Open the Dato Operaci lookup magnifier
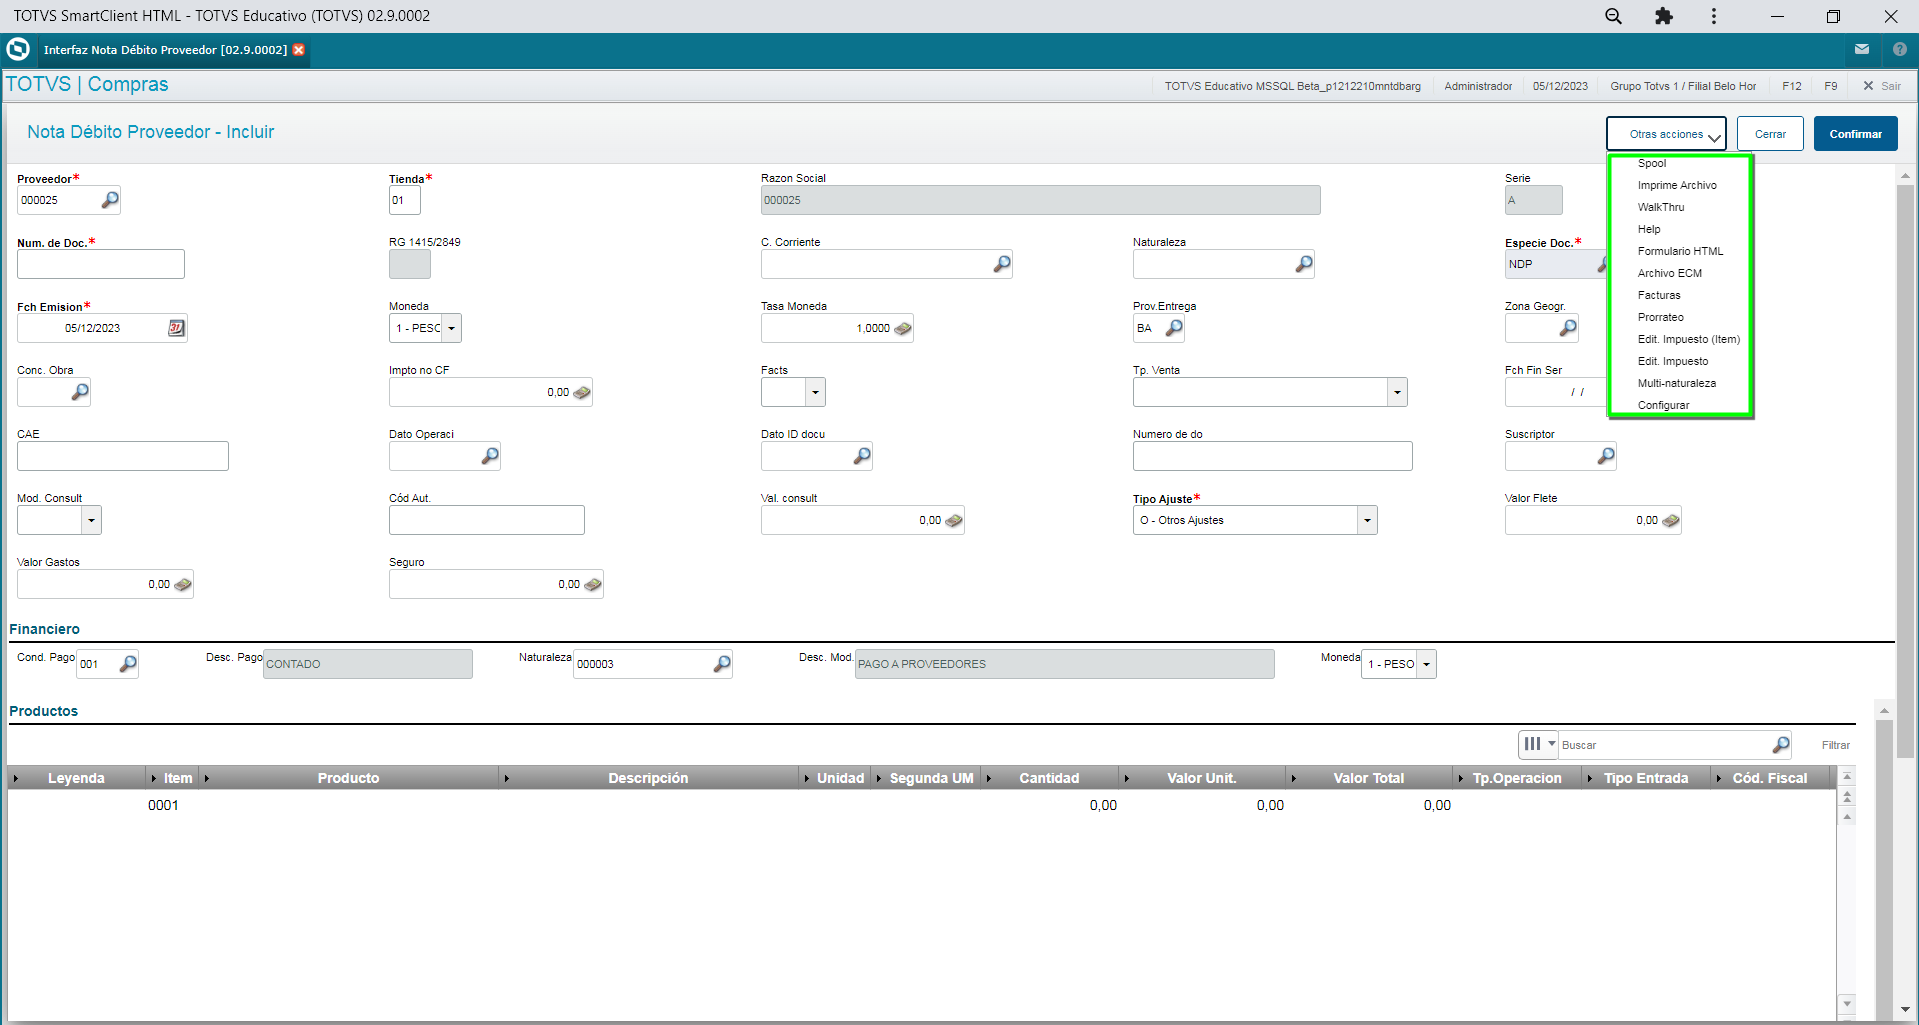Screen dimensions: 1919x1025 pyautogui.click(x=490, y=456)
